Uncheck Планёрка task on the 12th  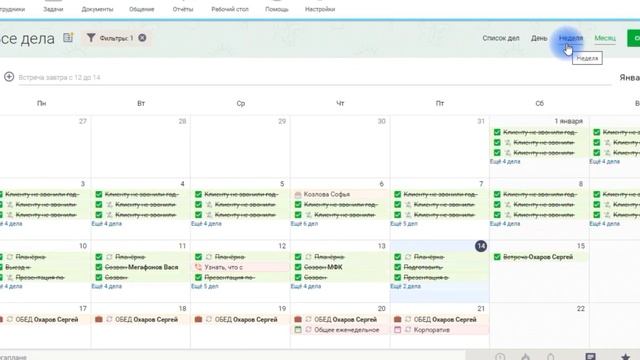click(198, 257)
